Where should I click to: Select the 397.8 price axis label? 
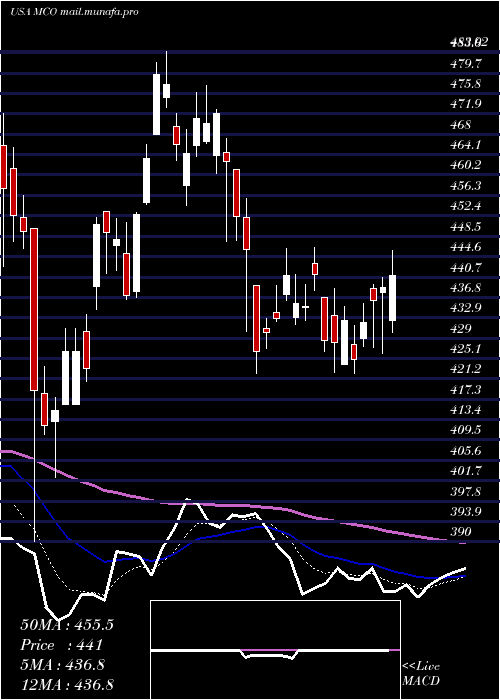pos(465,492)
